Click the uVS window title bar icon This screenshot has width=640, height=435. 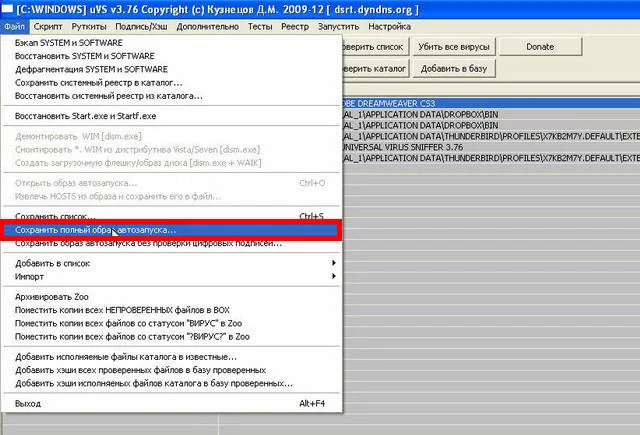coord(7,9)
